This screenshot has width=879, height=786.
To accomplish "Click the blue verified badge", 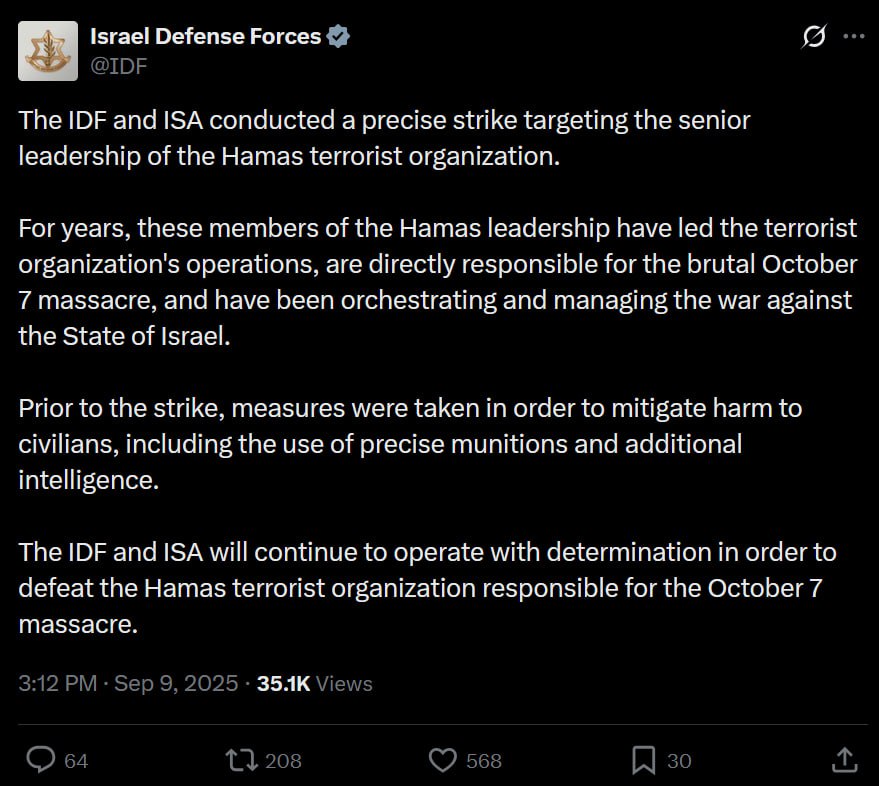I will tap(338, 36).
